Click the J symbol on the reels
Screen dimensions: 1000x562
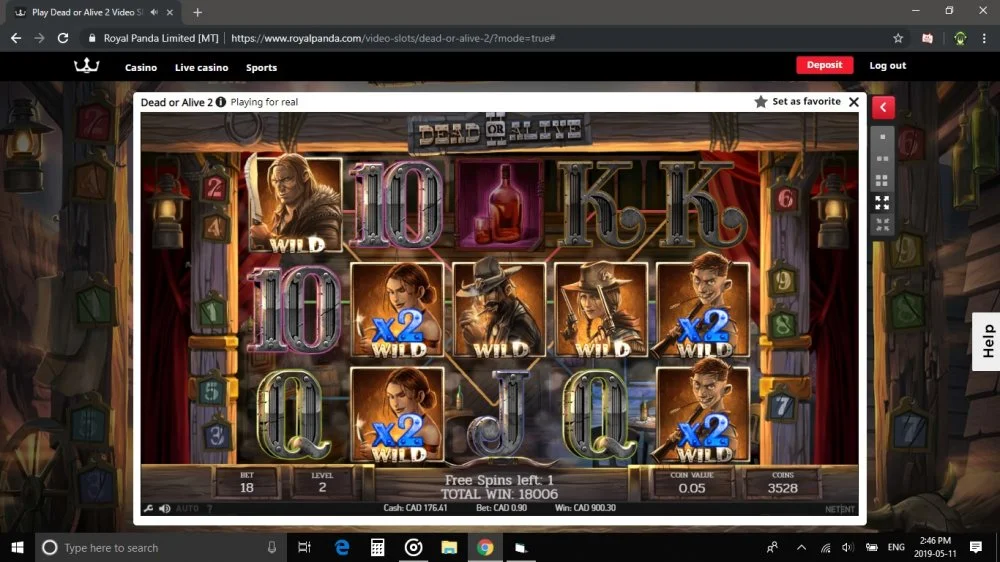click(499, 413)
